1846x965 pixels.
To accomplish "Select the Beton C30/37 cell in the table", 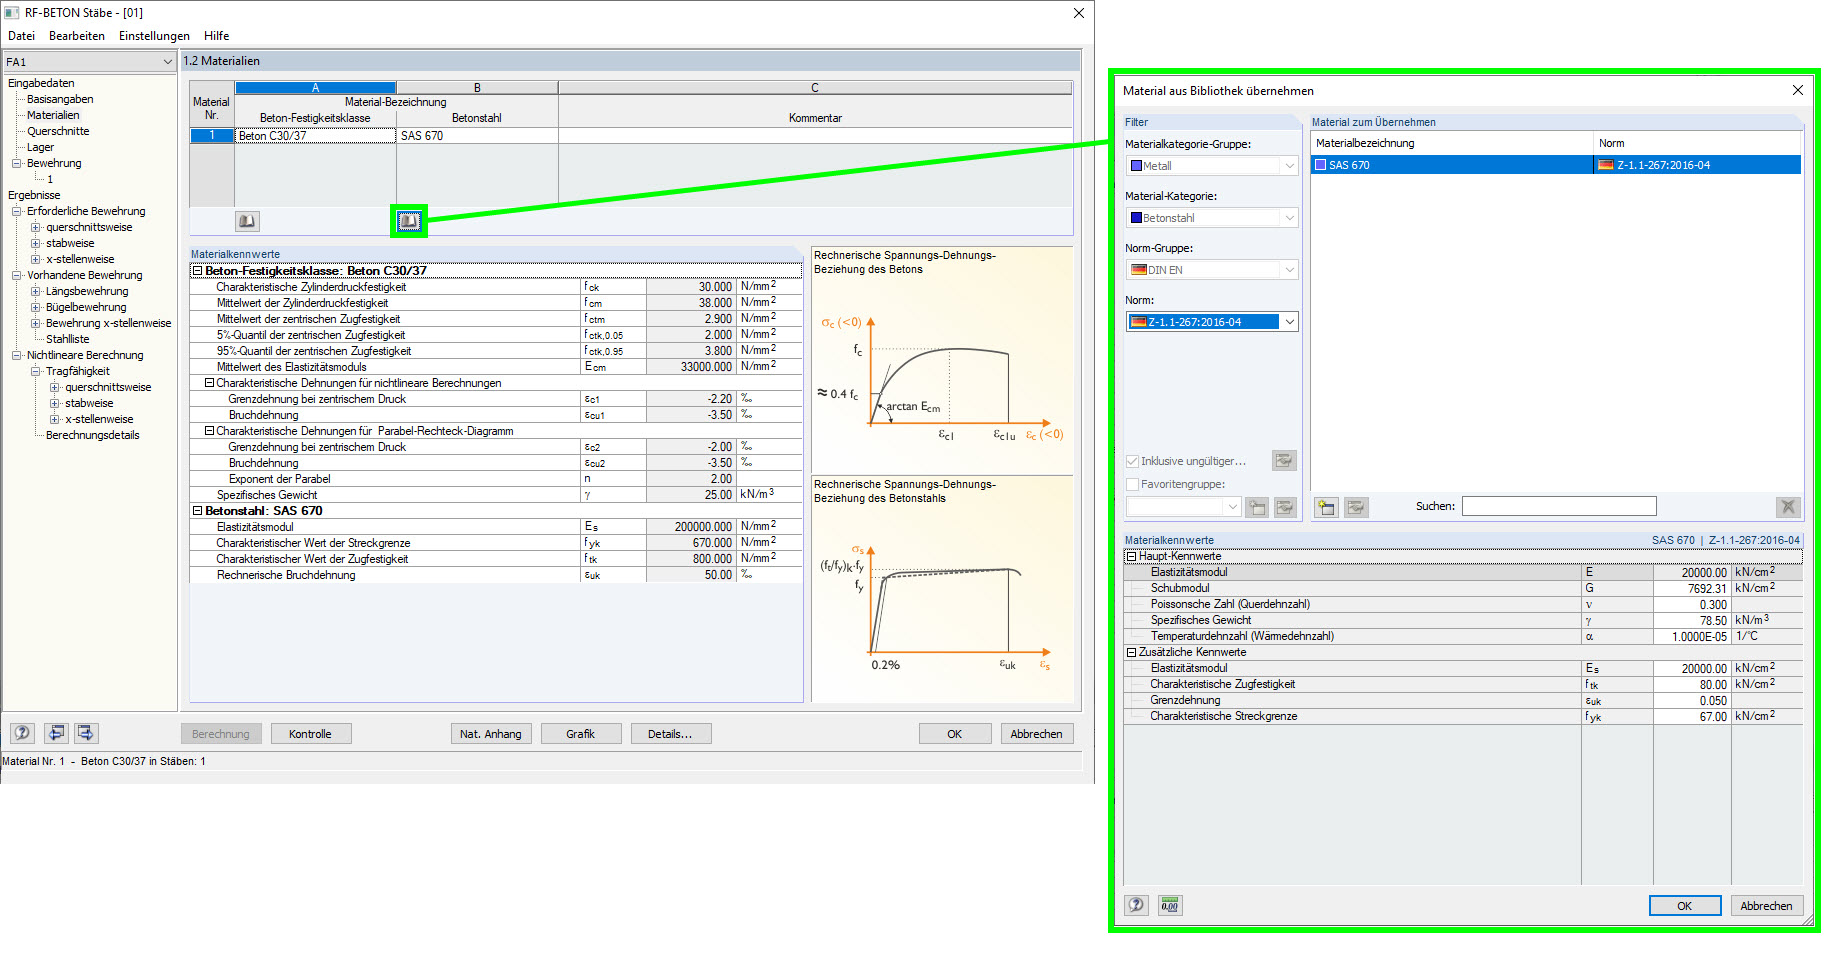I will click(316, 136).
